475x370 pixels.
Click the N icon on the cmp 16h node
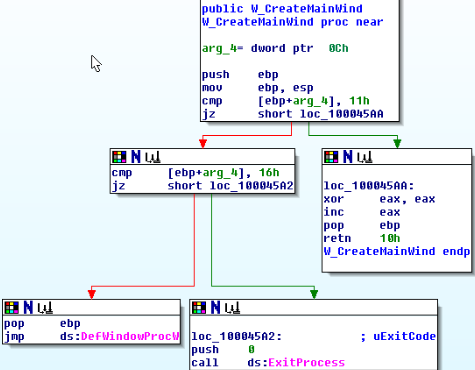tap(136, 157)
